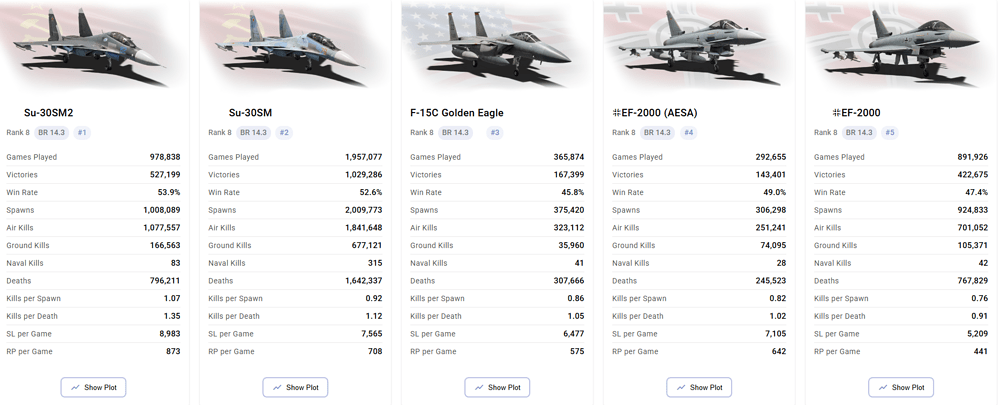
Task: Click the Show Plot chart icon under Su-30SM2
Action: click(75, 387)
